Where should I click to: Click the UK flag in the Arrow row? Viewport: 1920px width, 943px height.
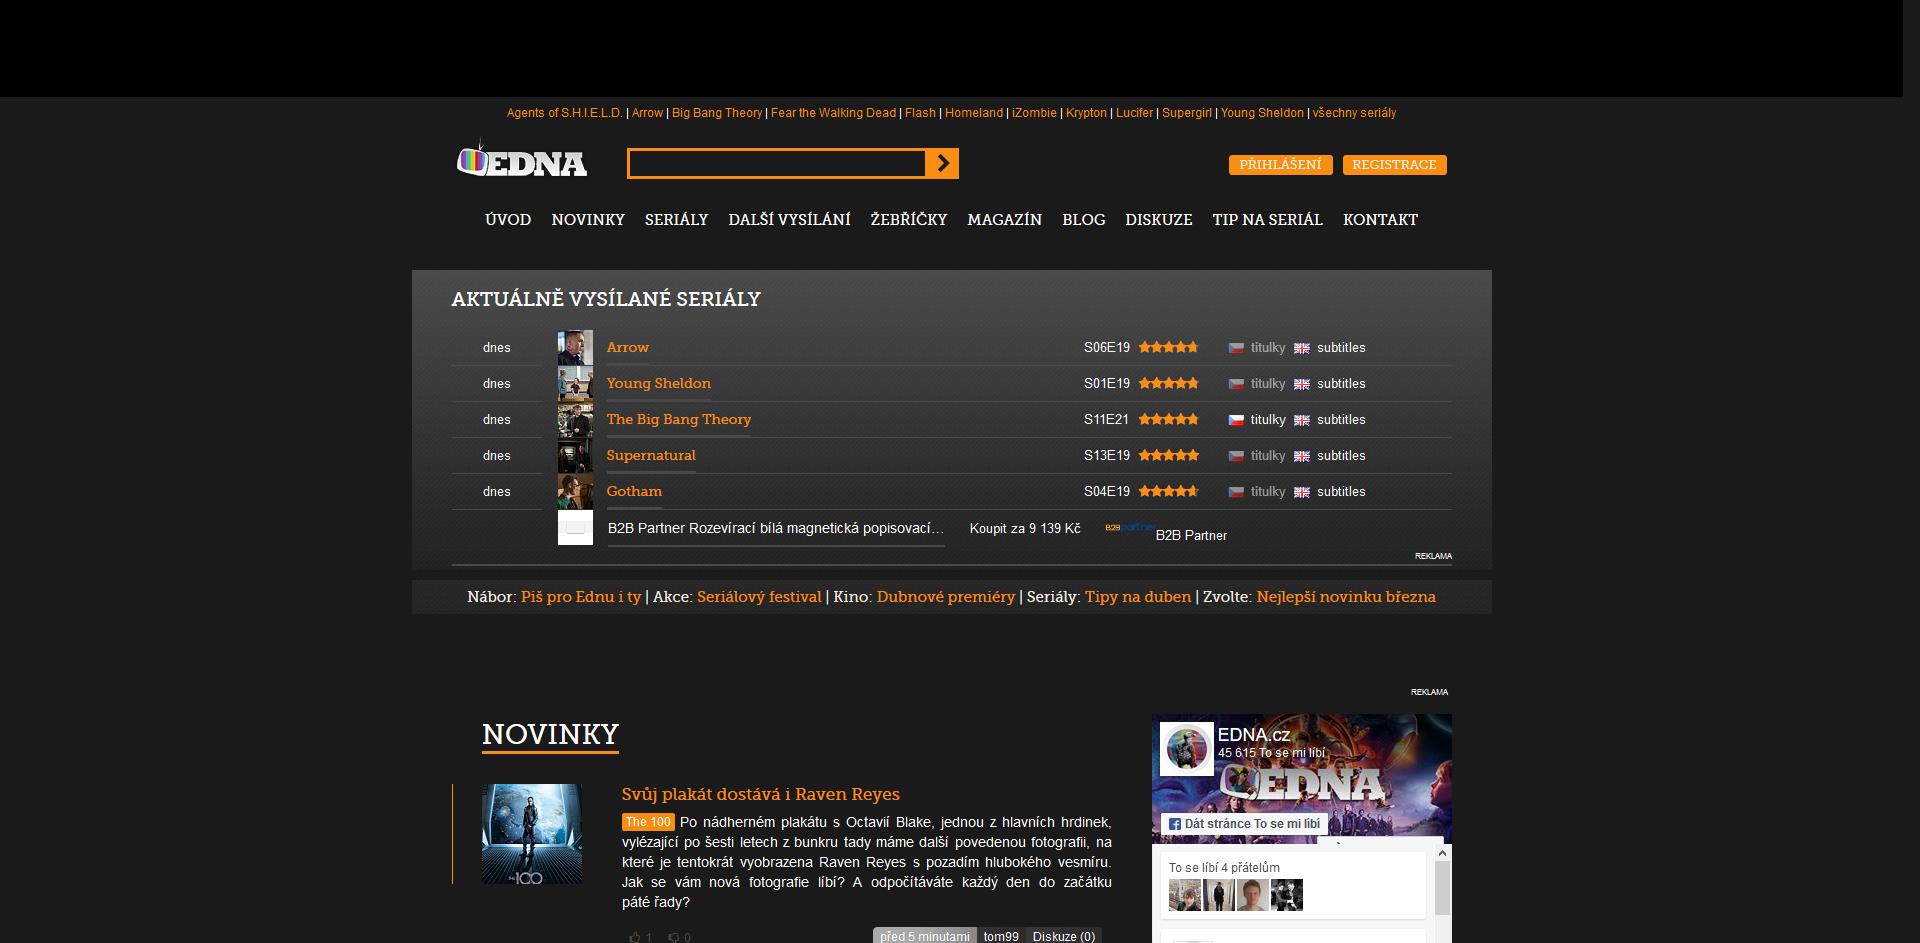point(1302,348)
